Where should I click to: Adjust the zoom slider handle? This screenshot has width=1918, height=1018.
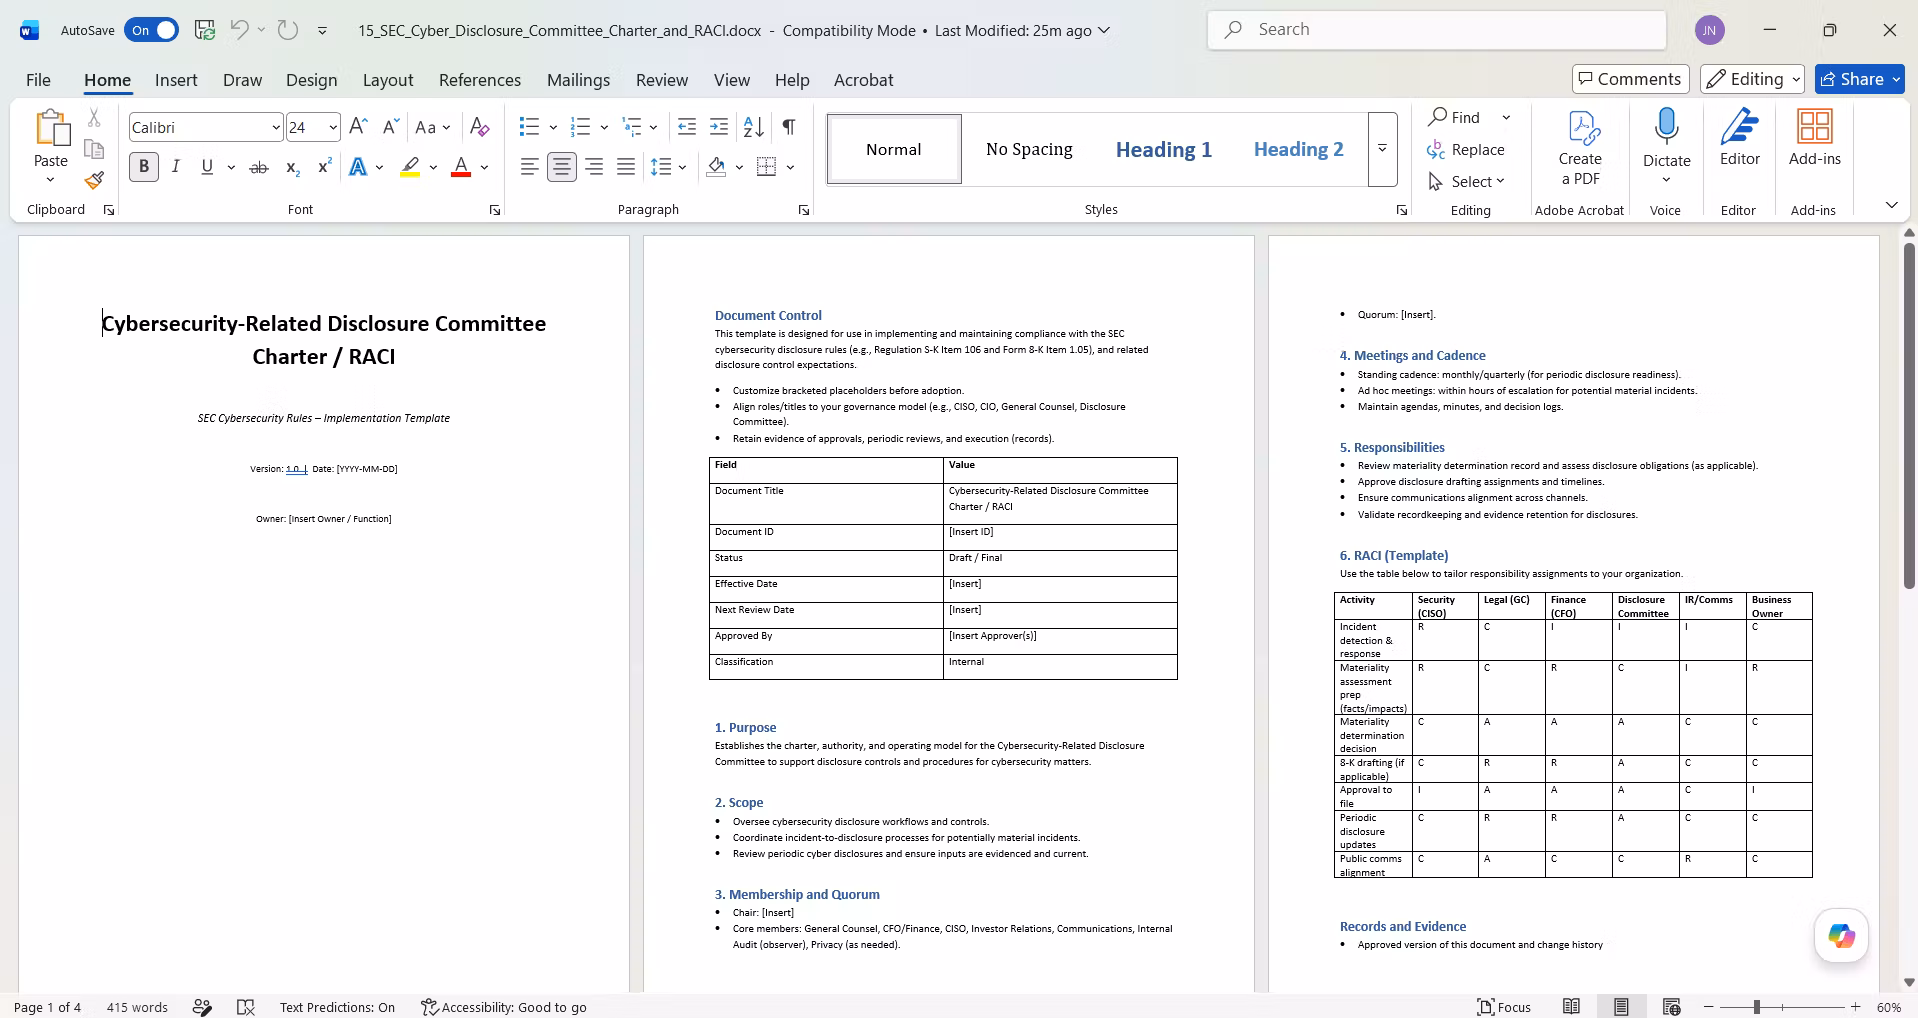(1756, 1007)
